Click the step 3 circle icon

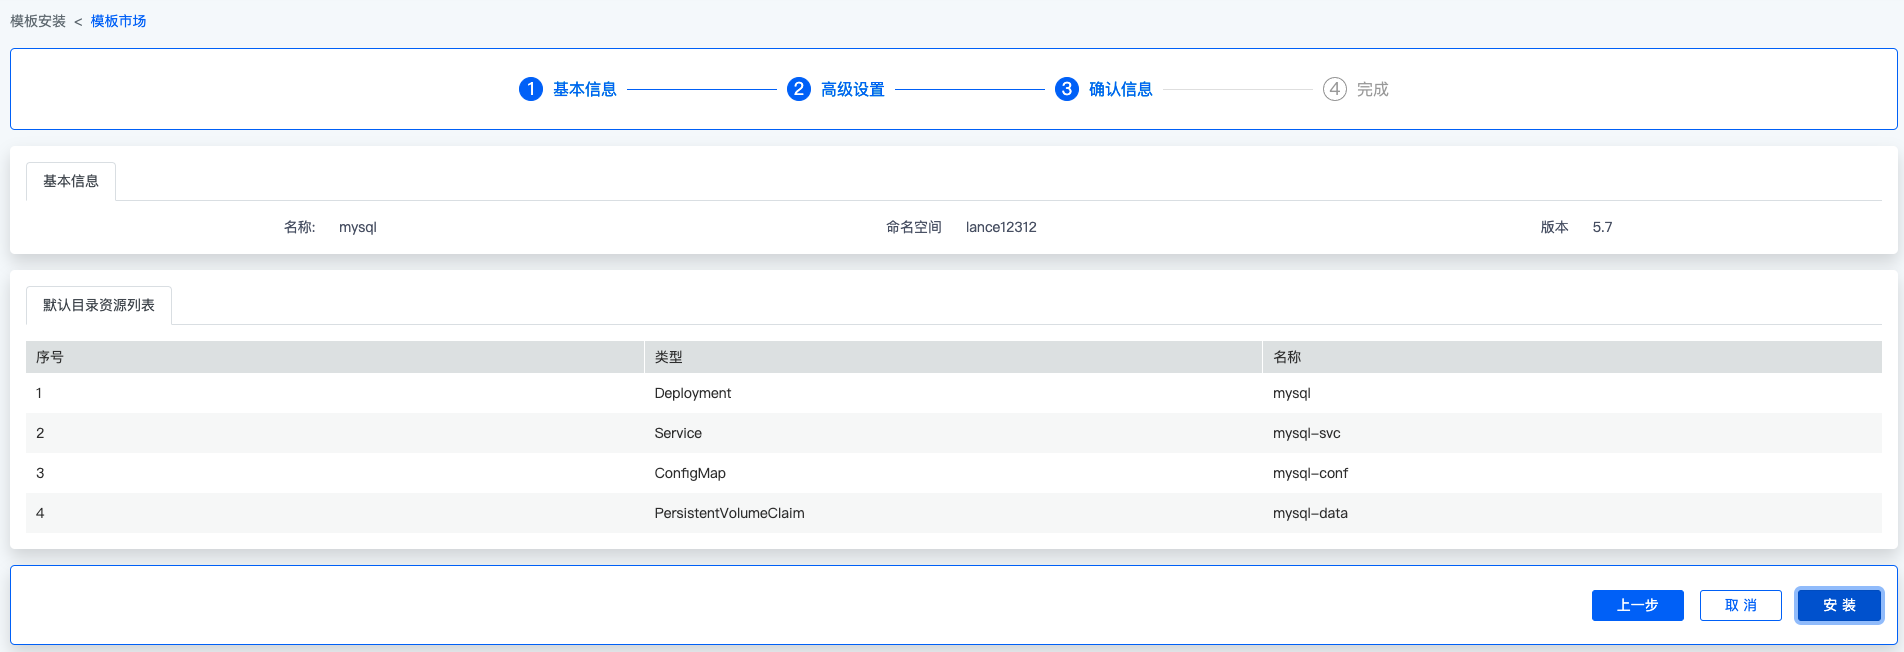coord(1066,89)
